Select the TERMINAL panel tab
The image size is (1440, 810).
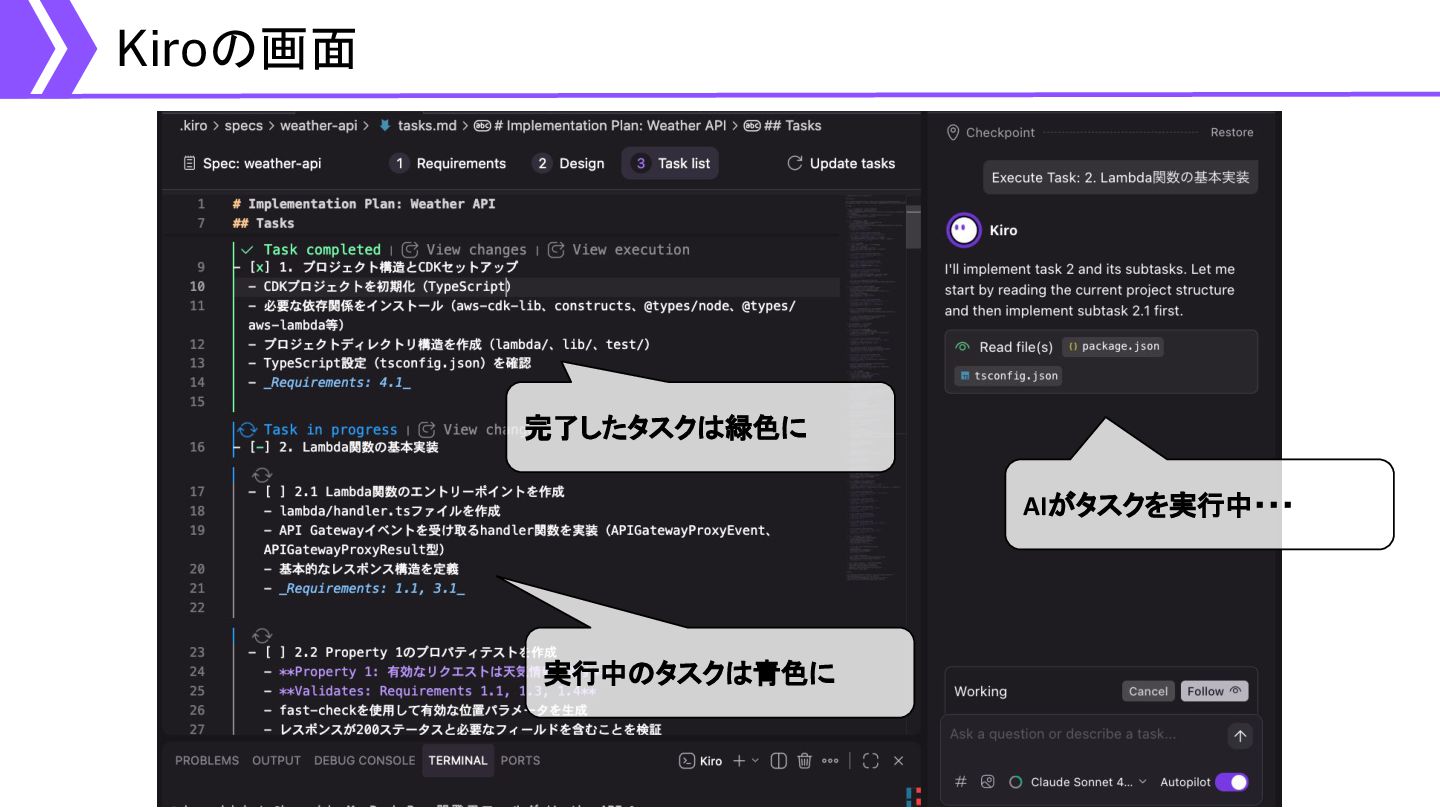pyautogui.click(x=458, y=761)
